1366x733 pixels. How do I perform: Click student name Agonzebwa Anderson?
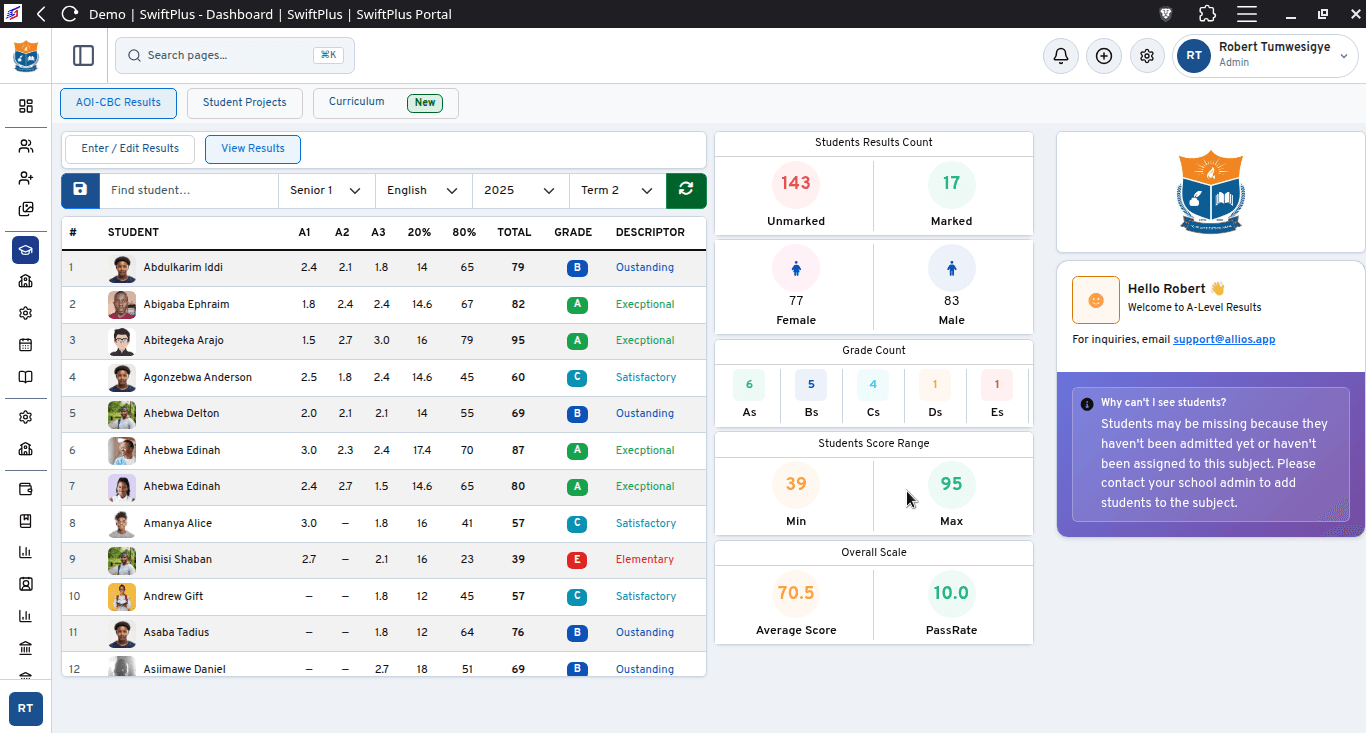pos(198,378)
